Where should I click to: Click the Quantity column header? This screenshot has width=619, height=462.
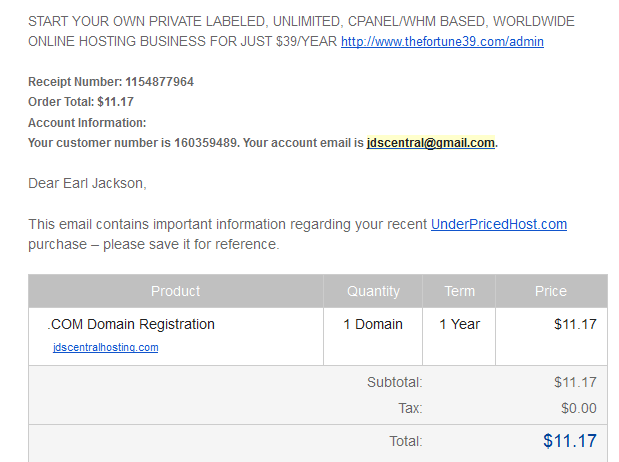373,291
